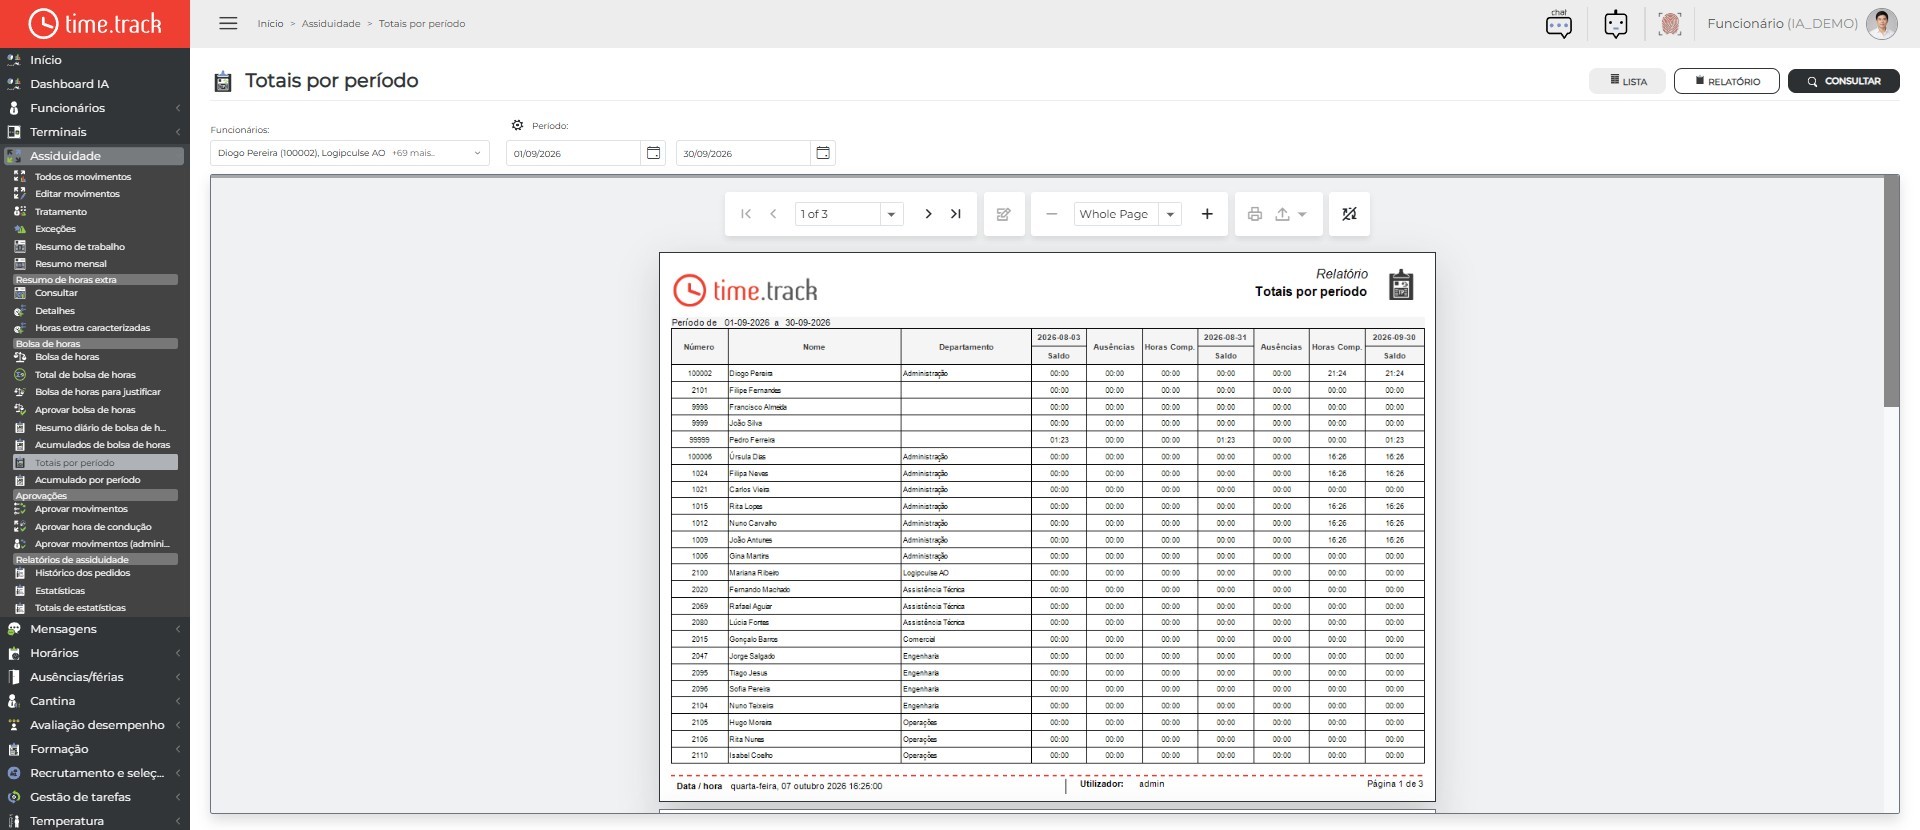Toggle the hamburger sidebar menu
Viewport: 1920px width, 830px height.
[228, 23]
